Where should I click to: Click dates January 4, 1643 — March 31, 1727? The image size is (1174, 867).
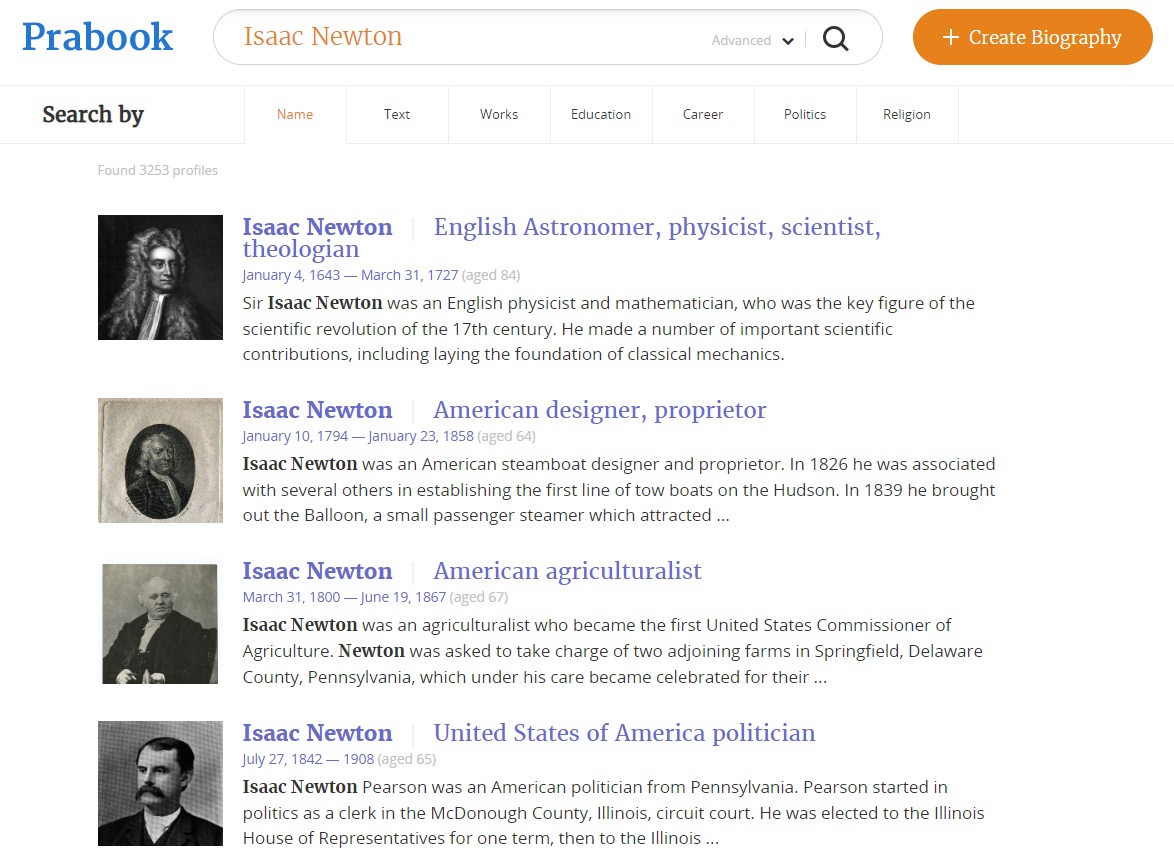(350, 275)
